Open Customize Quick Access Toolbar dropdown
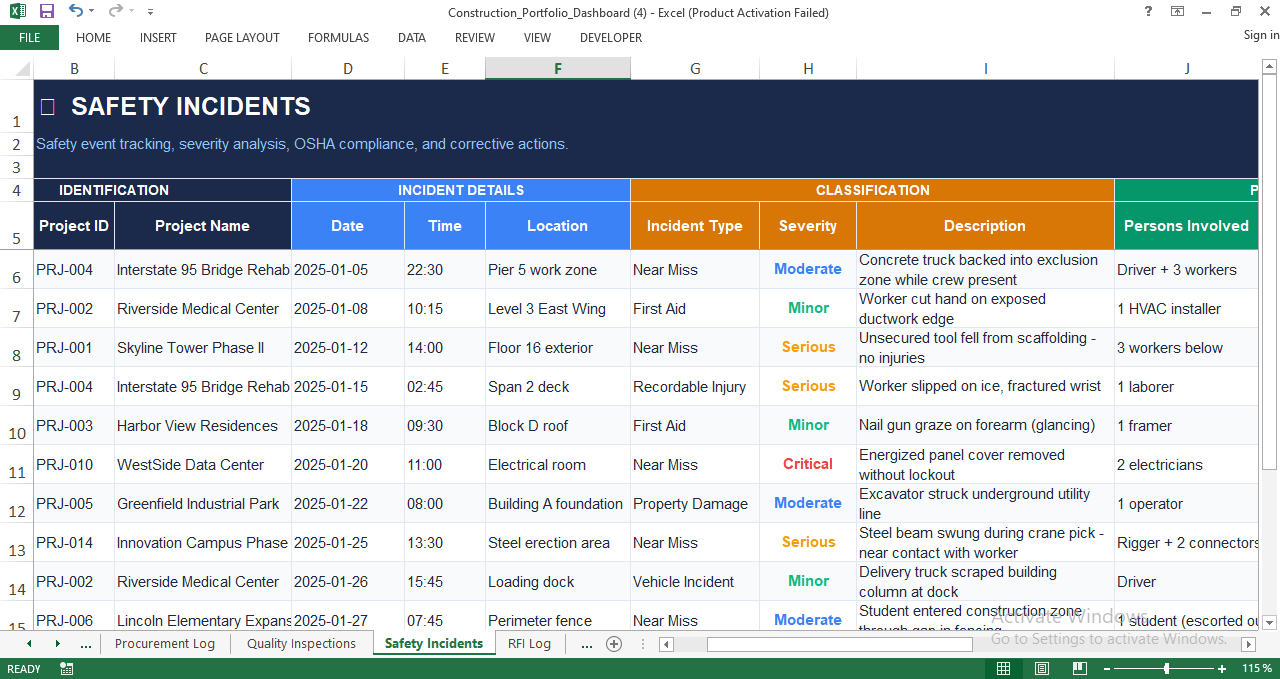This screenshot has height=679, width=1280. (x=150, y=12)
